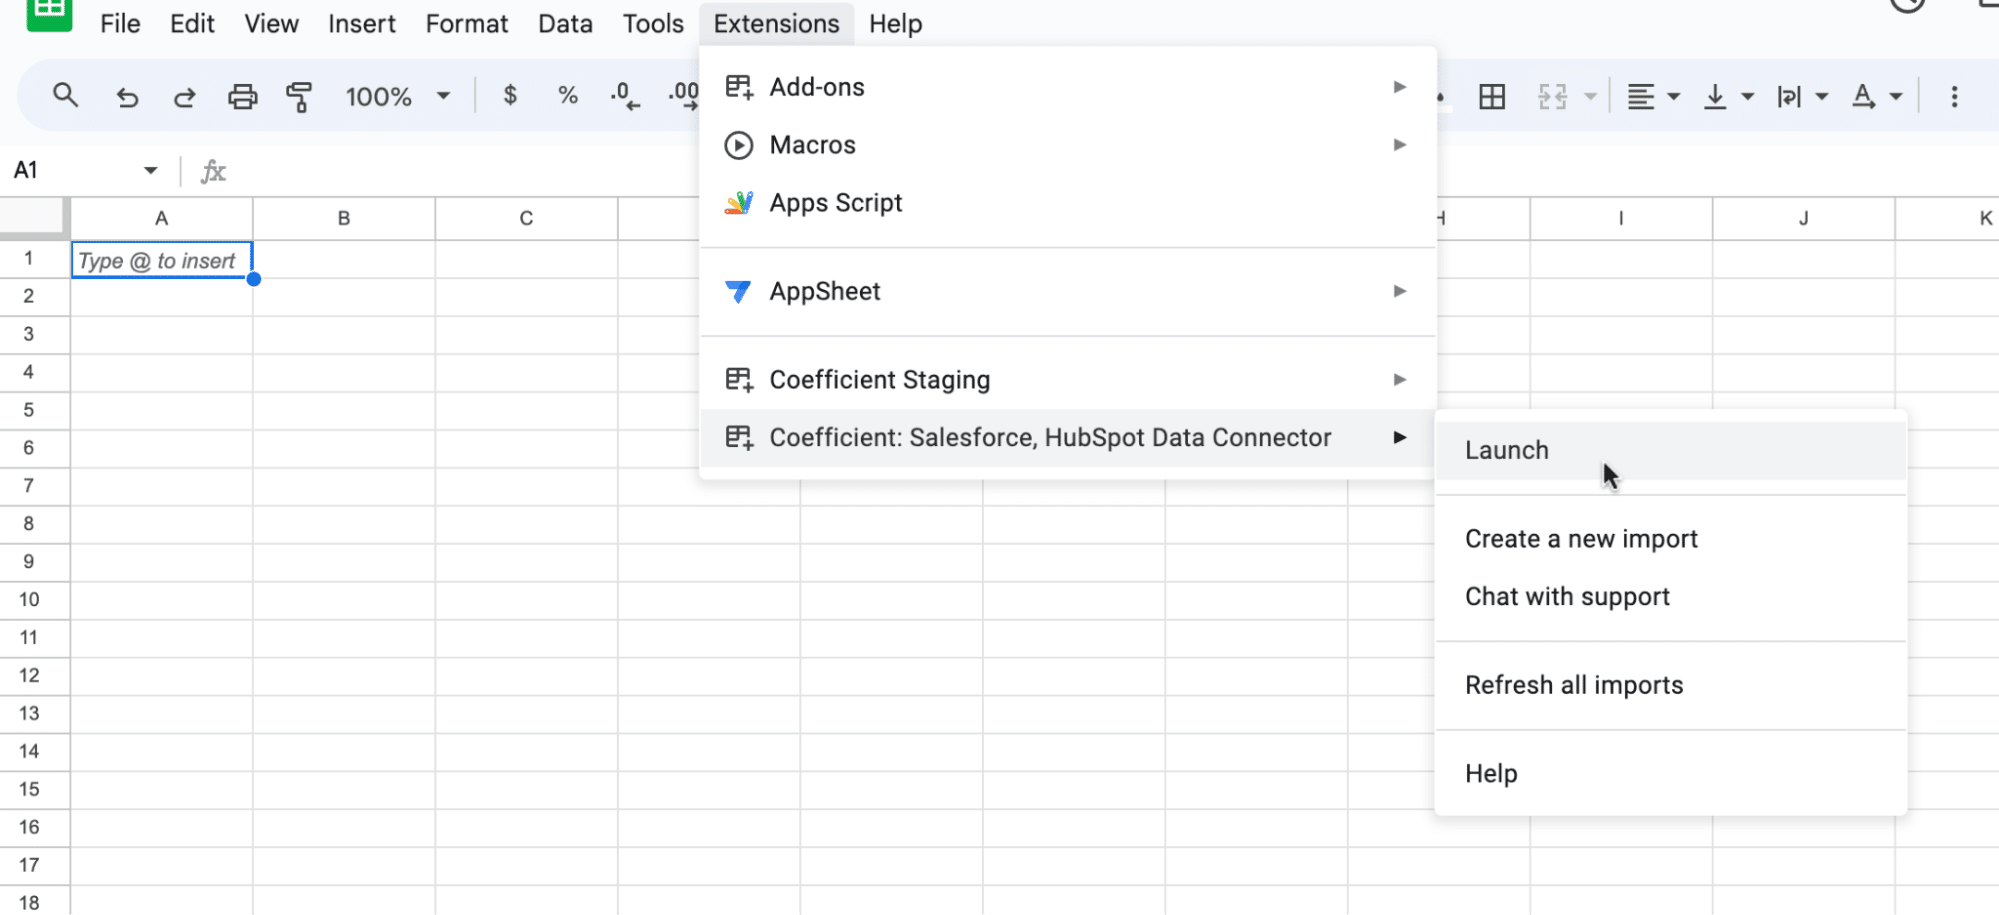Screen dimensions: 1999x915
Task: Click the Print icon
Action: tap(242, 97)
